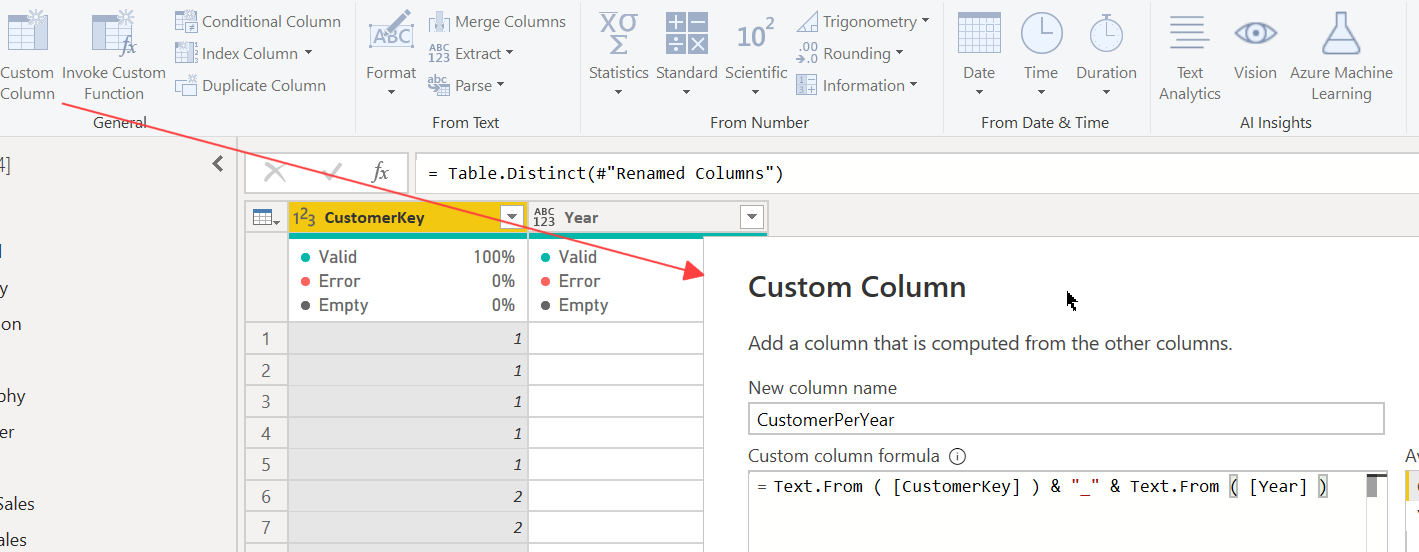Open the Scientific operations menu

click(x=756, y=52)
